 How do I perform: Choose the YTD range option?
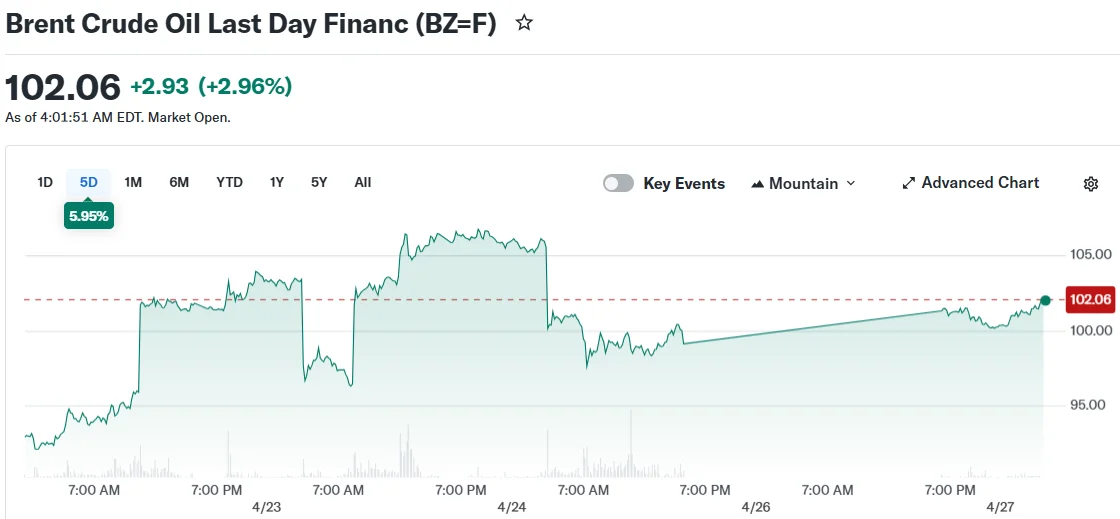(229, 182)
